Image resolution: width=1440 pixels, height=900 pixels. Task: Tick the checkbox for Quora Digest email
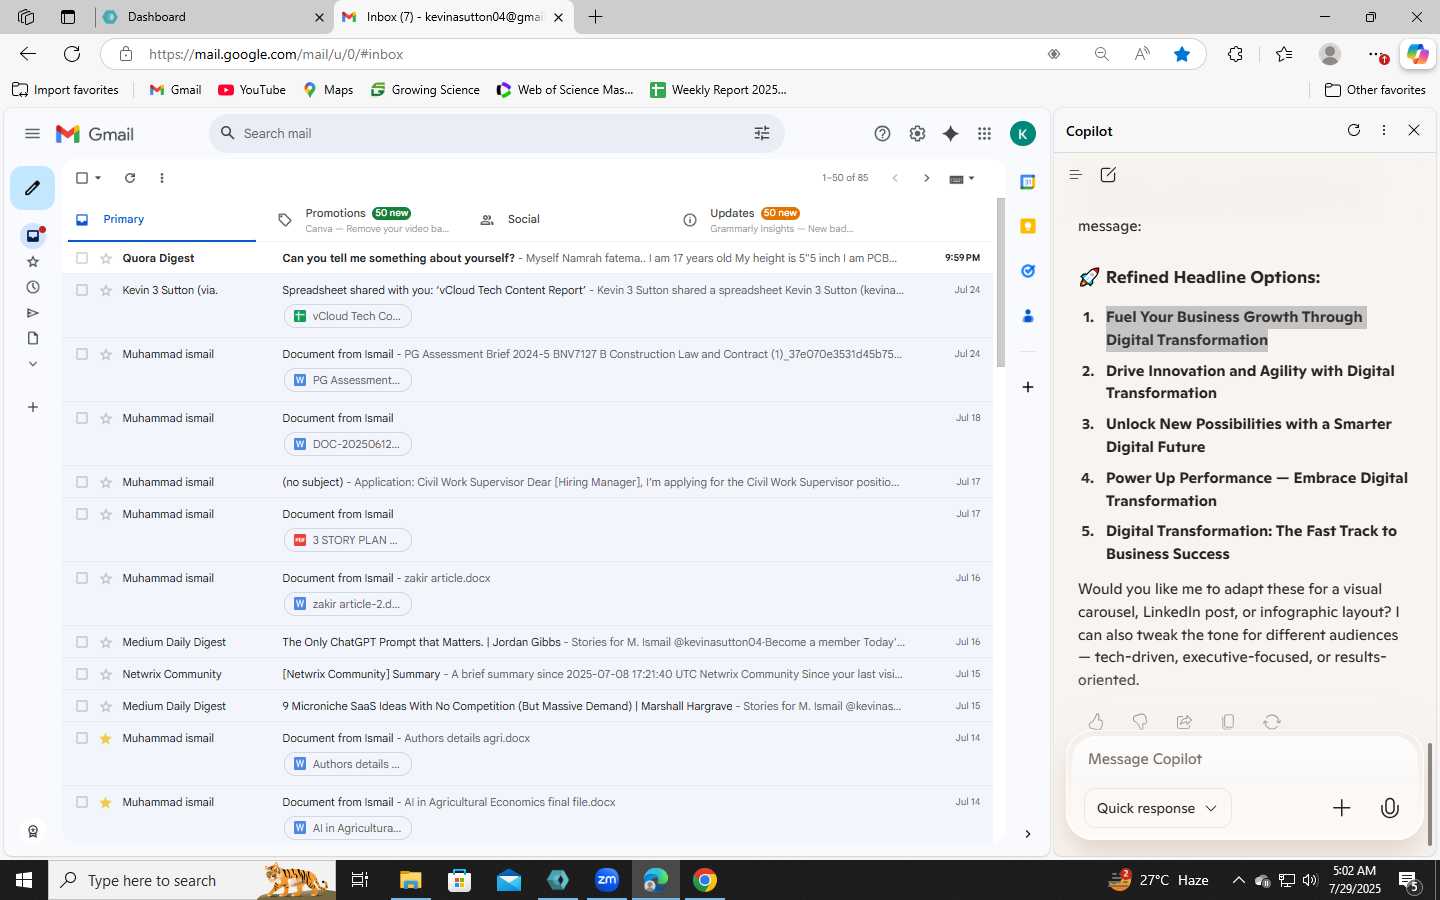[82, 258]
